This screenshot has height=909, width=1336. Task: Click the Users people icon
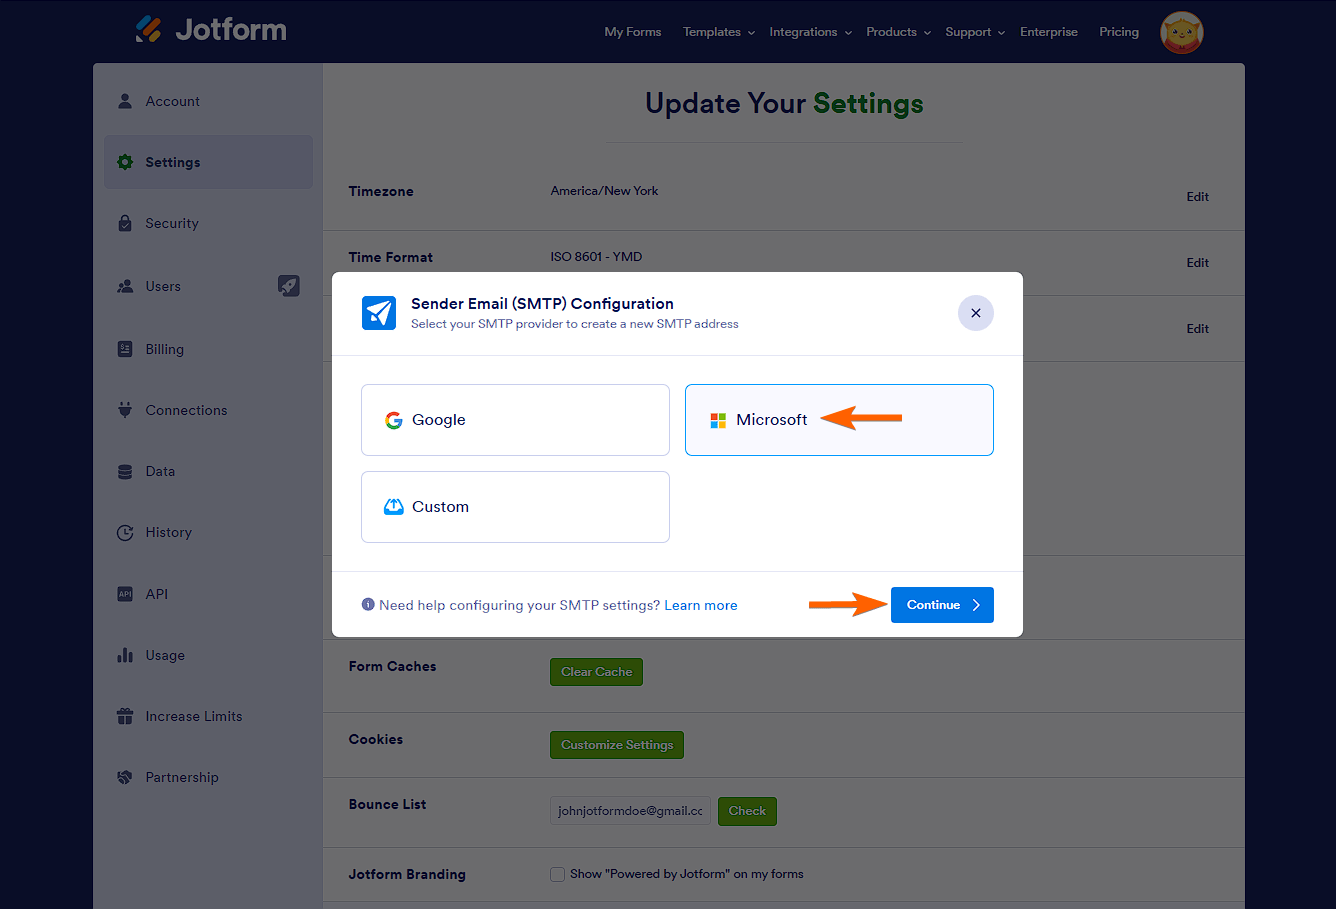[x=125, y=286]
